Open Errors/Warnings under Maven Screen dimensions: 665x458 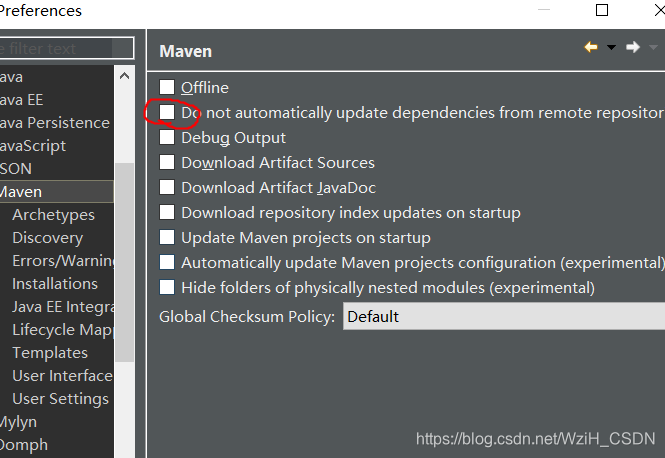tap(63, 260)
